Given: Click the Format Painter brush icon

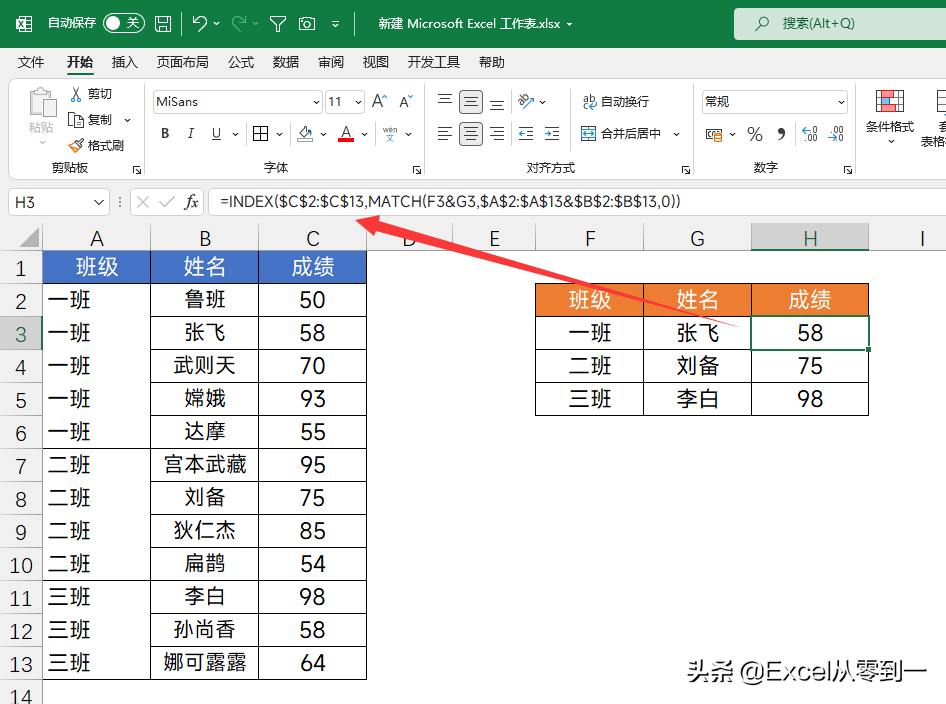Looking at the screenshot, I should 76,145.
